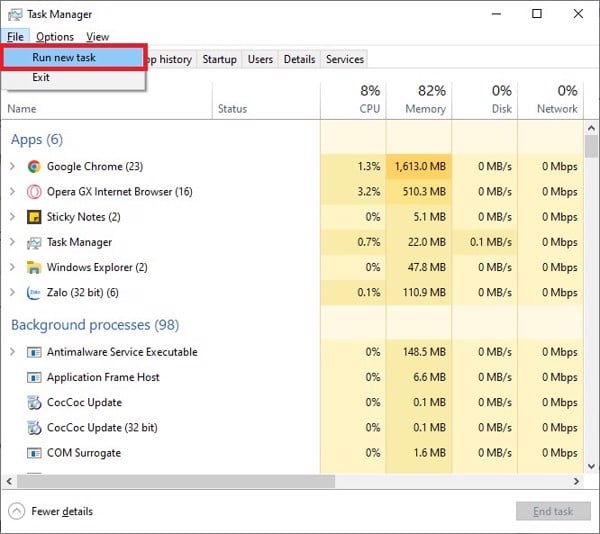Click the Antimalware Service Executable icon

pos(34,352)
